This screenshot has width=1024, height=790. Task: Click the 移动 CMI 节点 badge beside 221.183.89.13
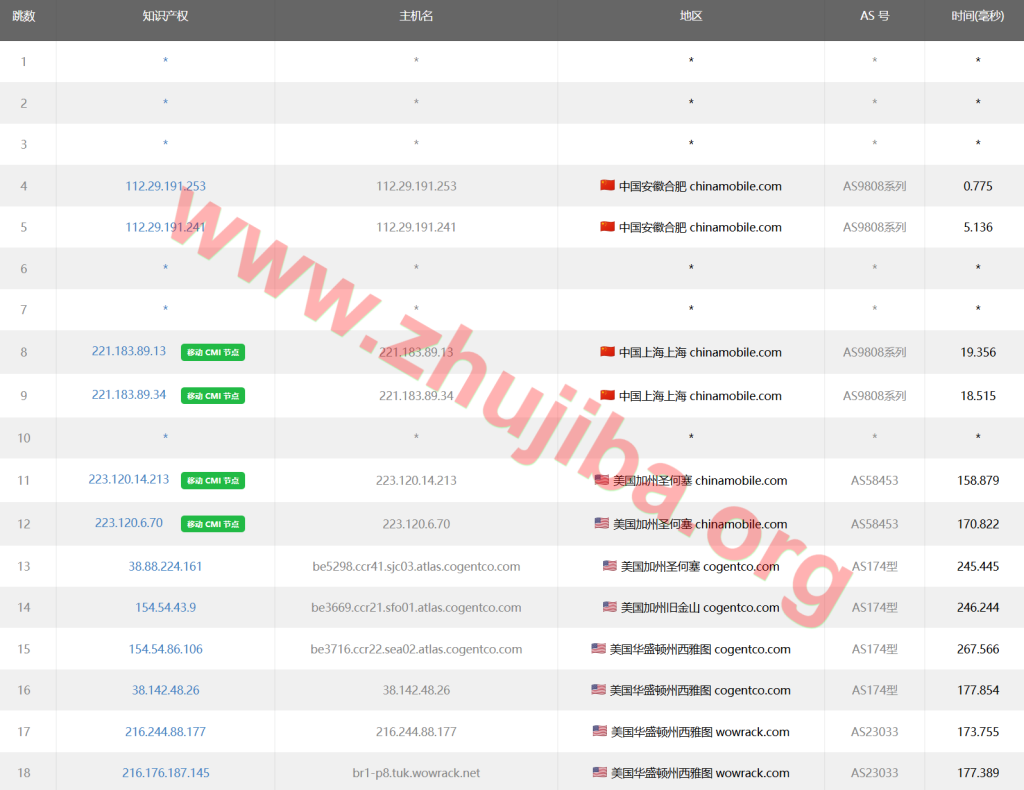(x=212, y=352)
